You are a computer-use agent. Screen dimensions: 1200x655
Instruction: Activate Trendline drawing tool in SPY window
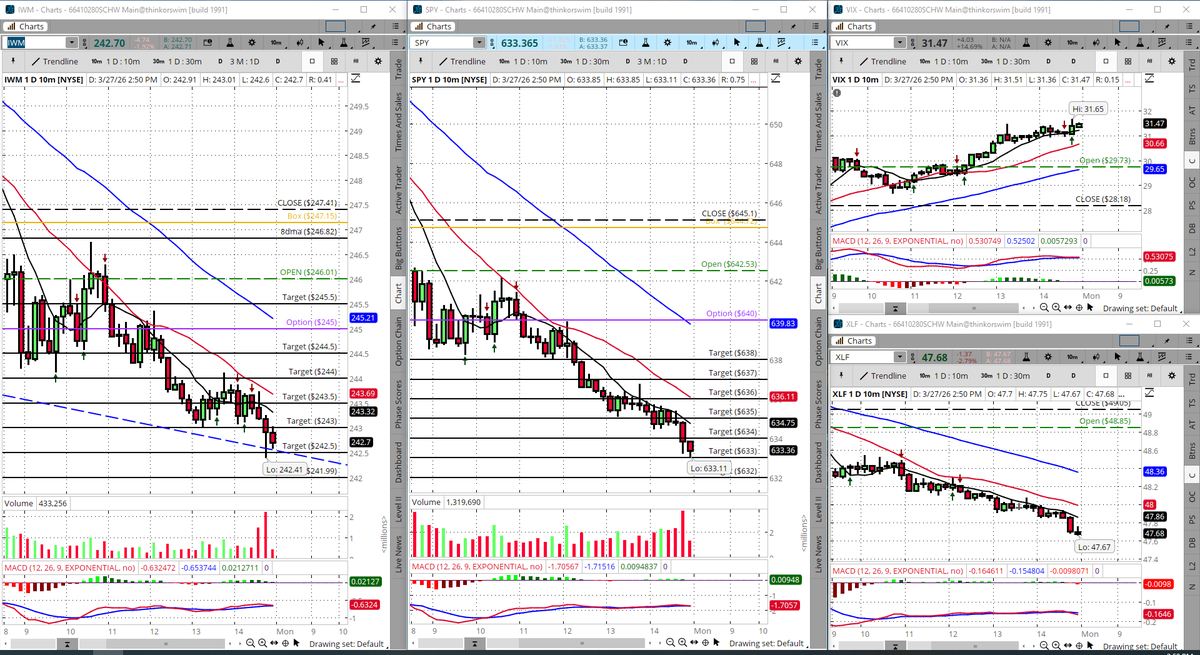463,62
